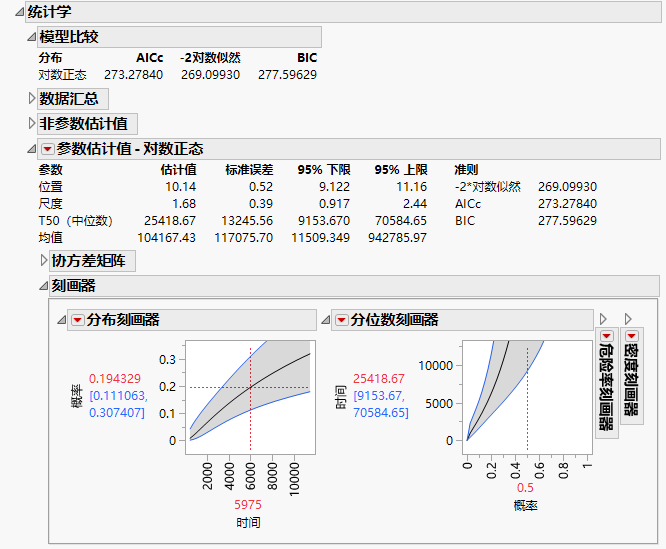This screenshot has width=666, height=549.
Task: Click the 942785.97 upper limit value
Action: [x=398, y=238]
